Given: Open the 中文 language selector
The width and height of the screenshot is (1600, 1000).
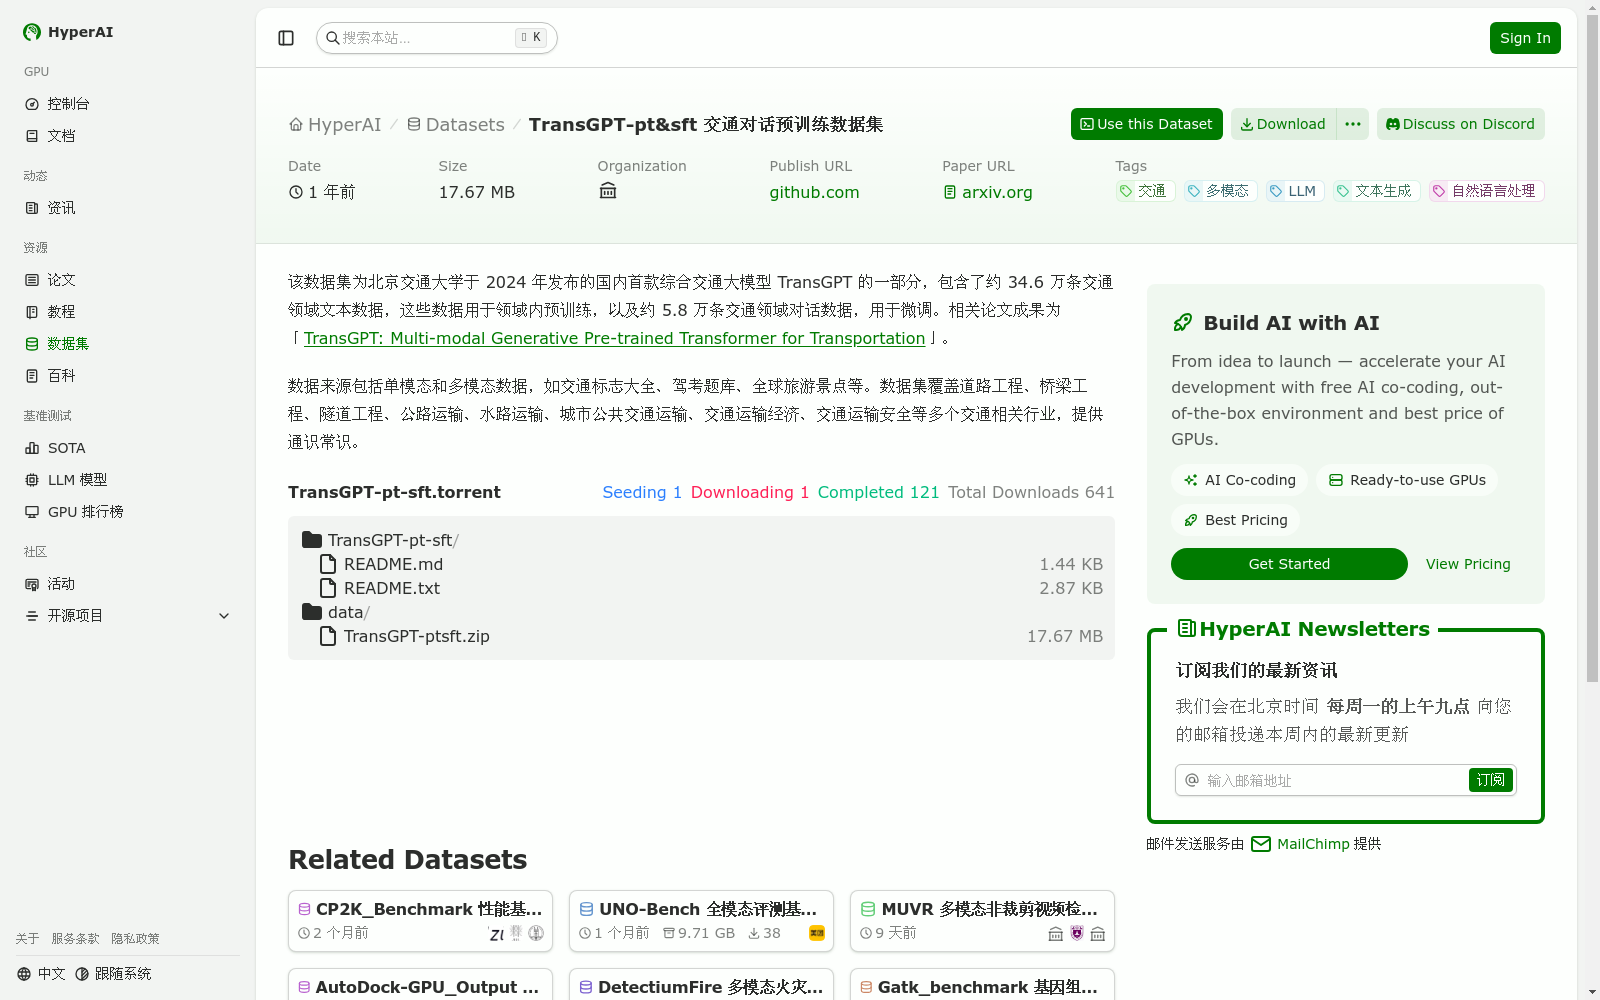Looking at the screenshot, I should coord(41,974).
